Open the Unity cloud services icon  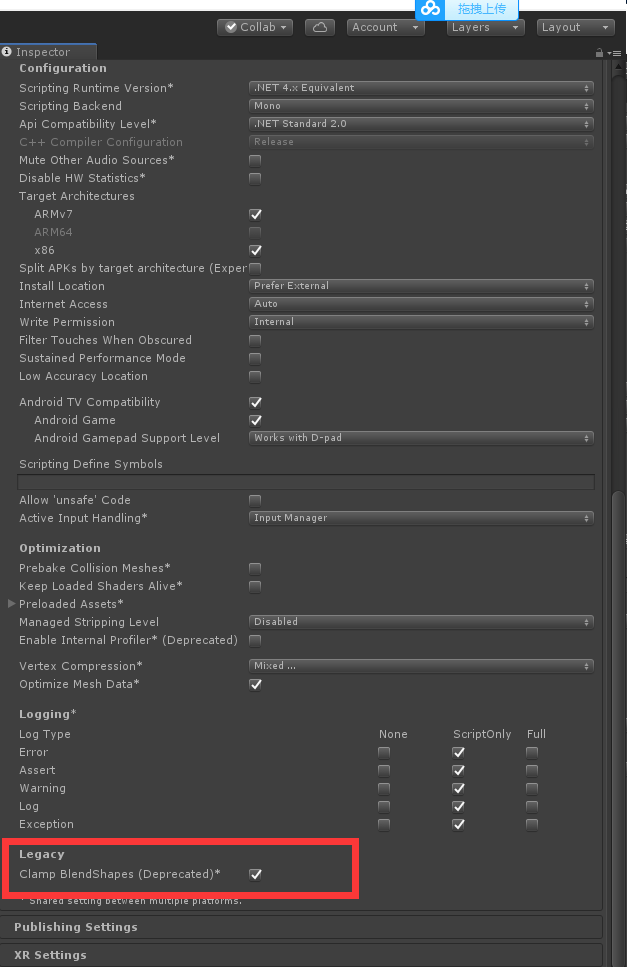coord(320,27)
